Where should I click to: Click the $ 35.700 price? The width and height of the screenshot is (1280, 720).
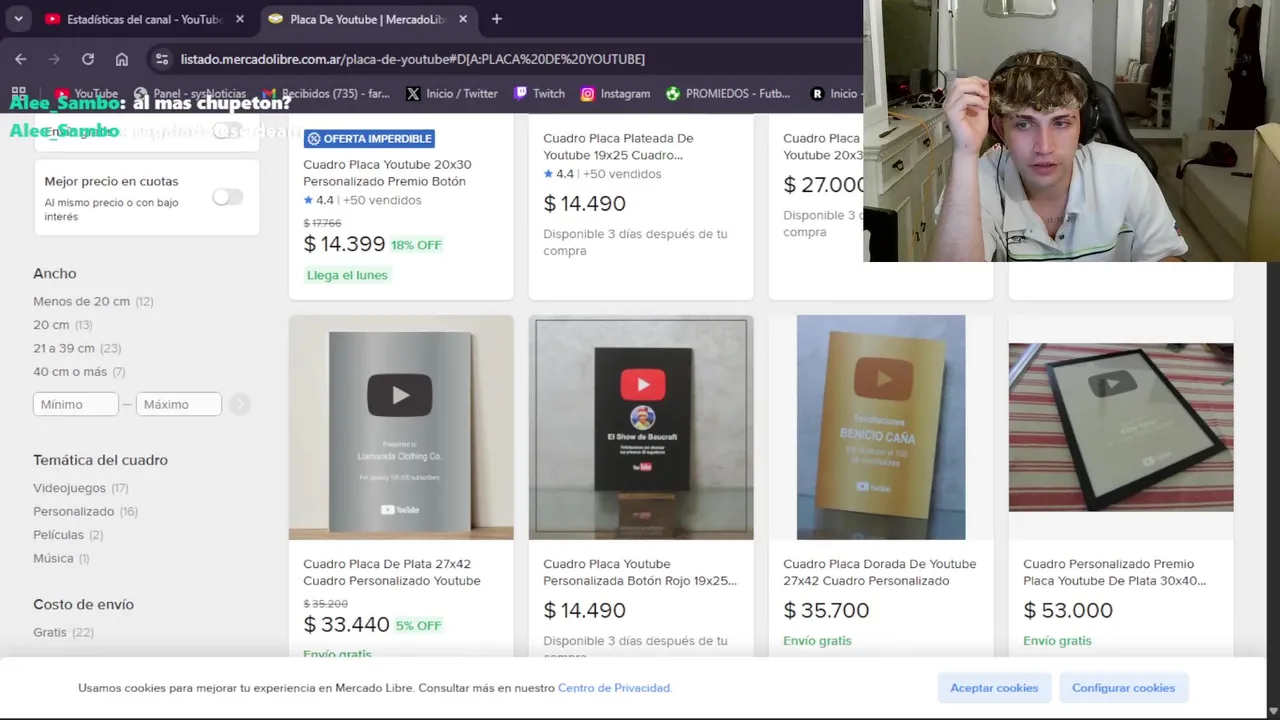pyautogui.click(x=826, y=610)
